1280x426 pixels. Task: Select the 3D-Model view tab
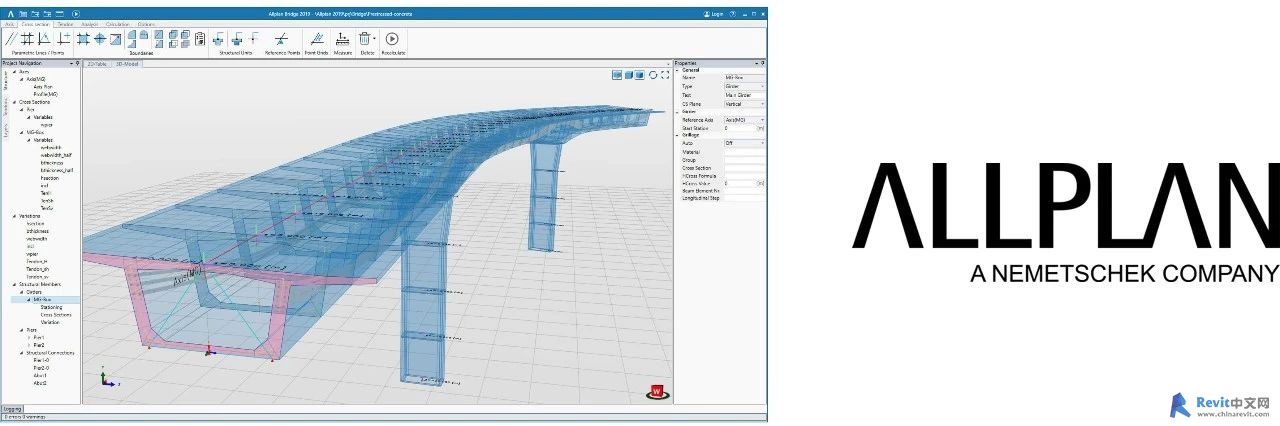click(x=127, y=63)
